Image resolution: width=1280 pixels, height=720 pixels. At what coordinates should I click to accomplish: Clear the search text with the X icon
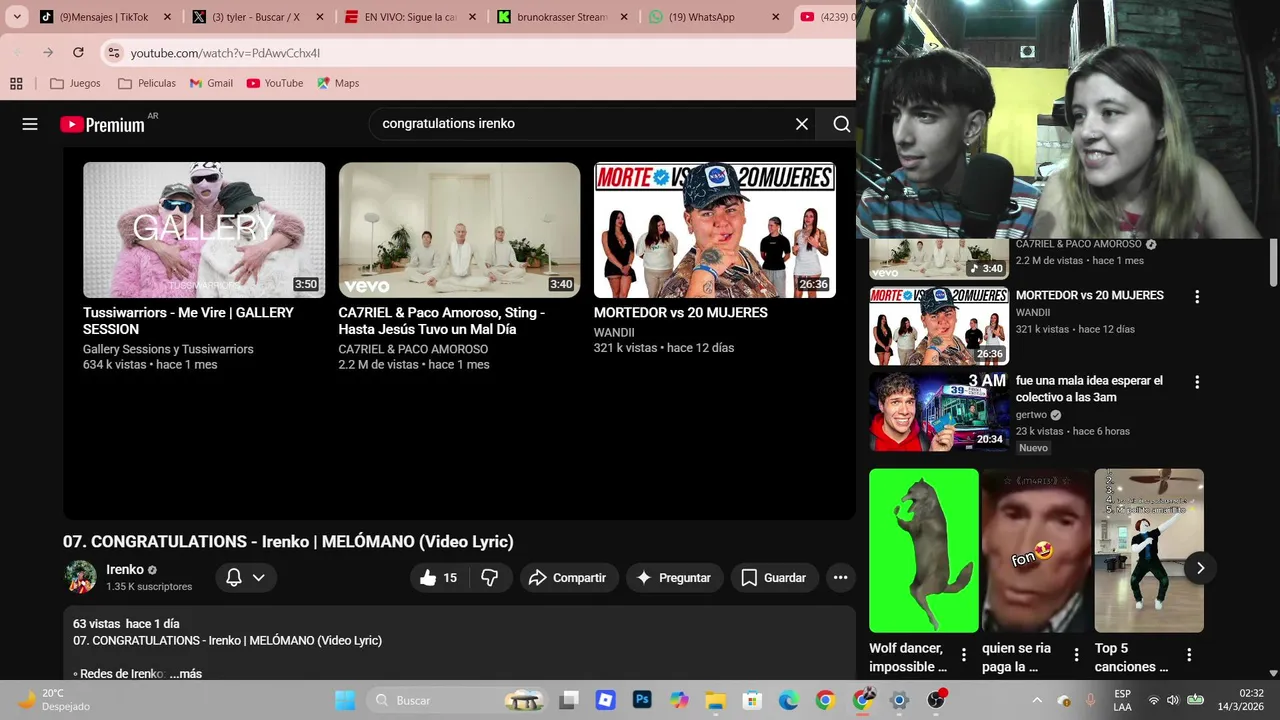pyautogui.click(x=802, y=124)
